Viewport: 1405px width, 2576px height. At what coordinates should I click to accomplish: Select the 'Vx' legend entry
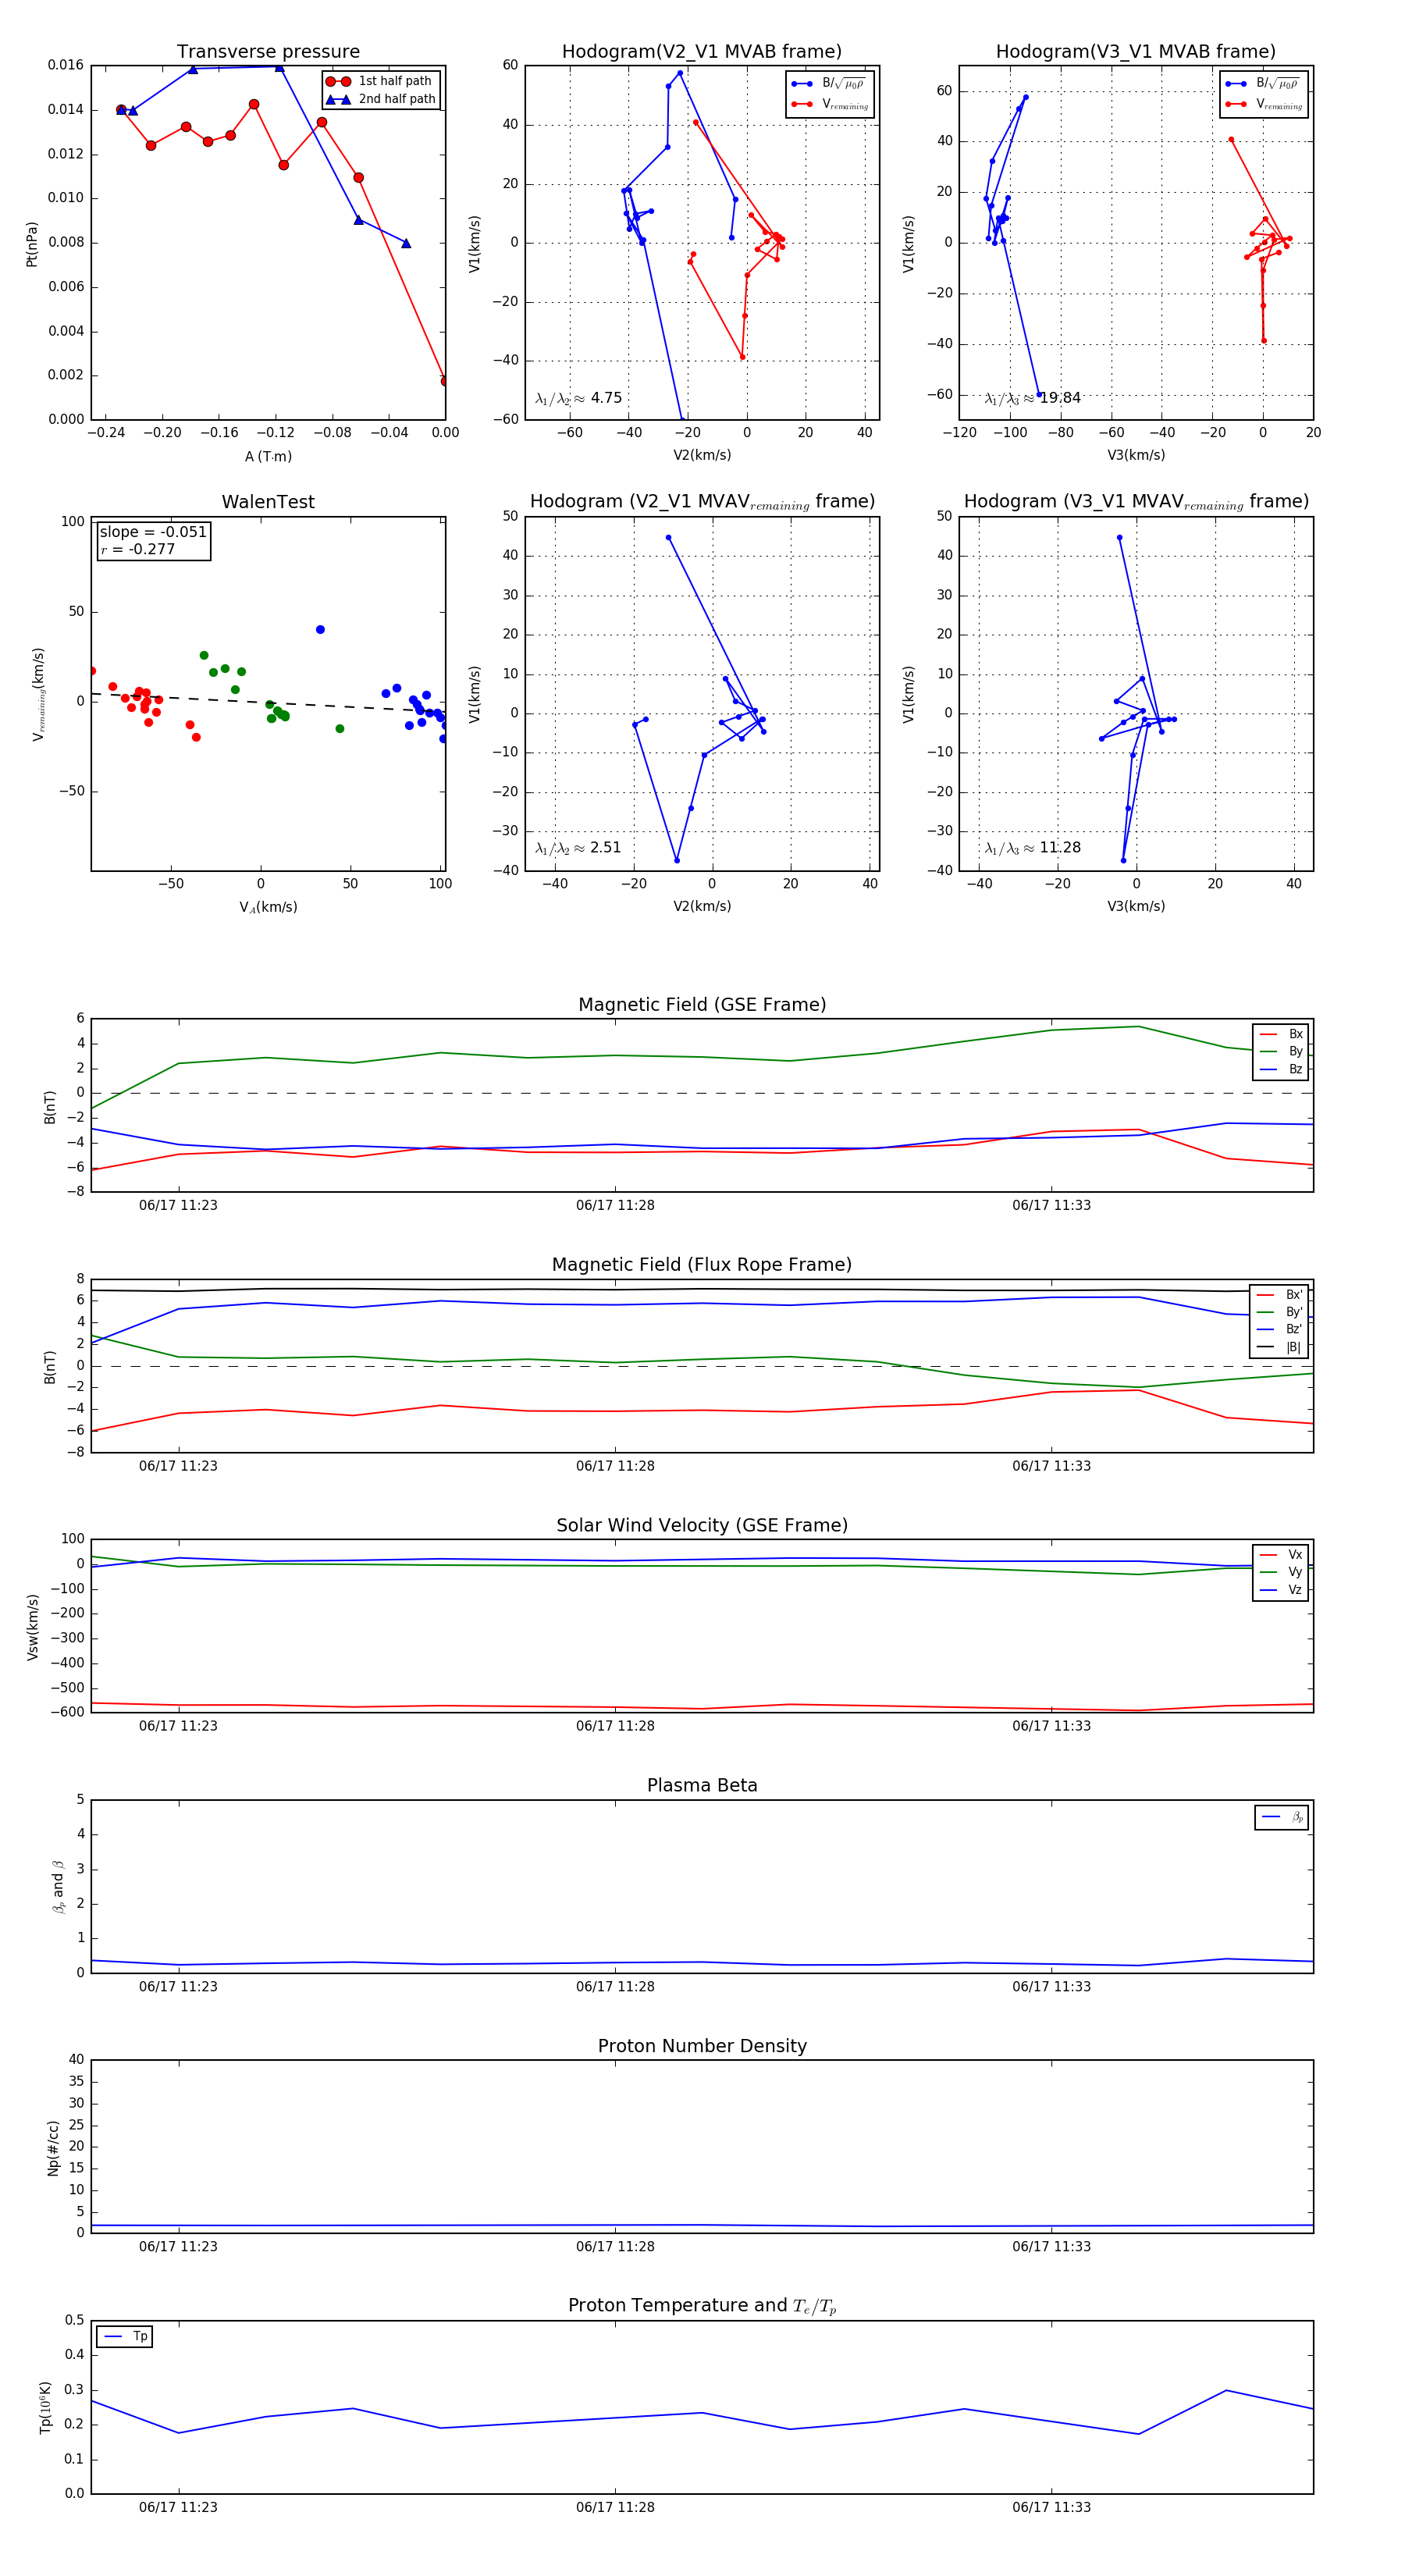[1281, 1555]
